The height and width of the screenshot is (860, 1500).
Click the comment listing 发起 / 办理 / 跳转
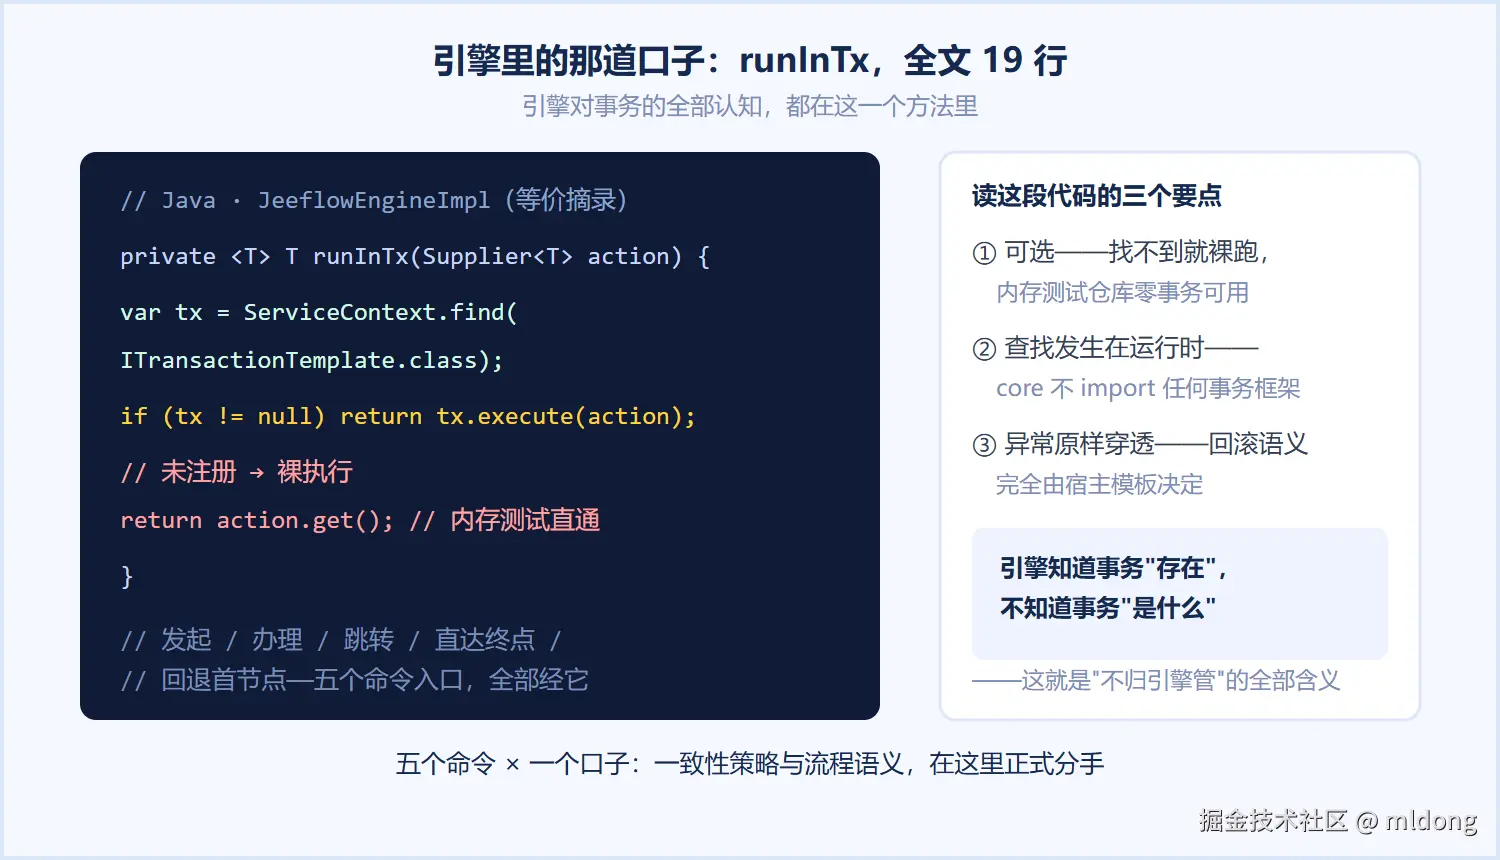point(341,639)
